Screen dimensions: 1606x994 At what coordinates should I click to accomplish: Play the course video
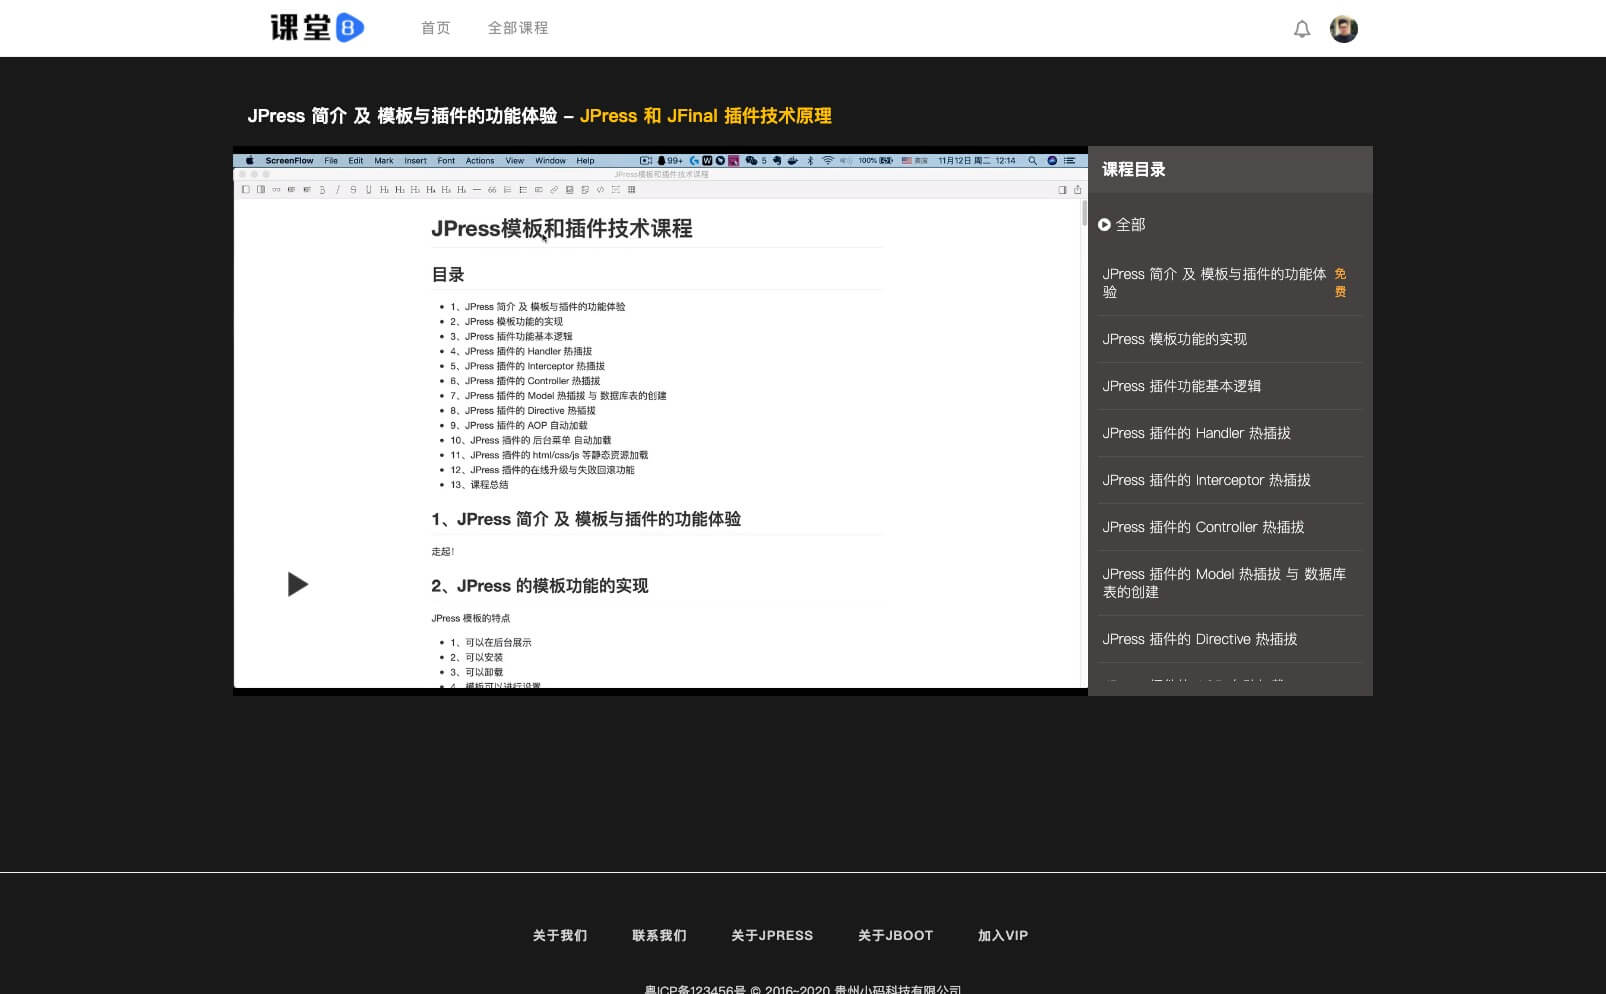(x=298, y=584)
